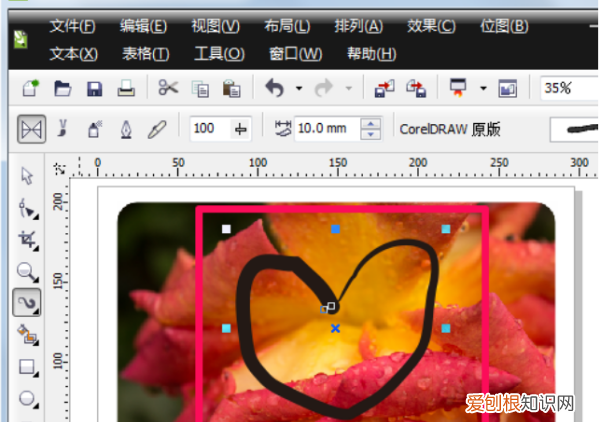600x422 pixels.
Task: Choose the Crop tool
Action: point(27,240)
